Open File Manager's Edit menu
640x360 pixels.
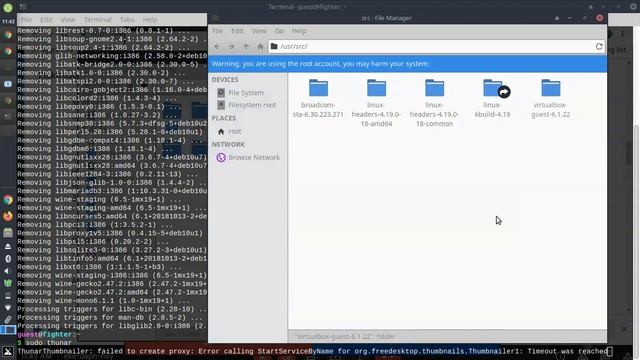237,31
